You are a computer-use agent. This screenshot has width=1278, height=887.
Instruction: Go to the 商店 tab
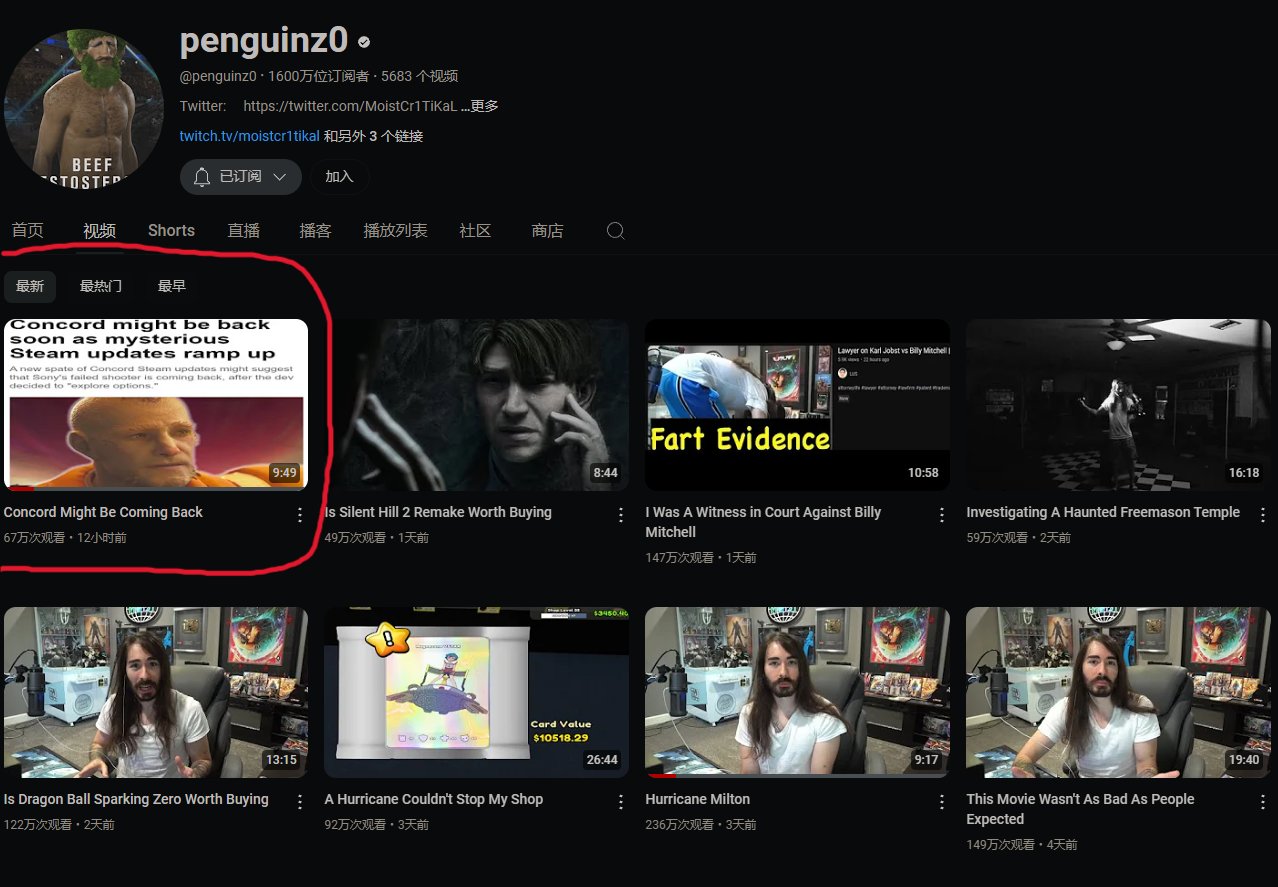tap(547, 231)
